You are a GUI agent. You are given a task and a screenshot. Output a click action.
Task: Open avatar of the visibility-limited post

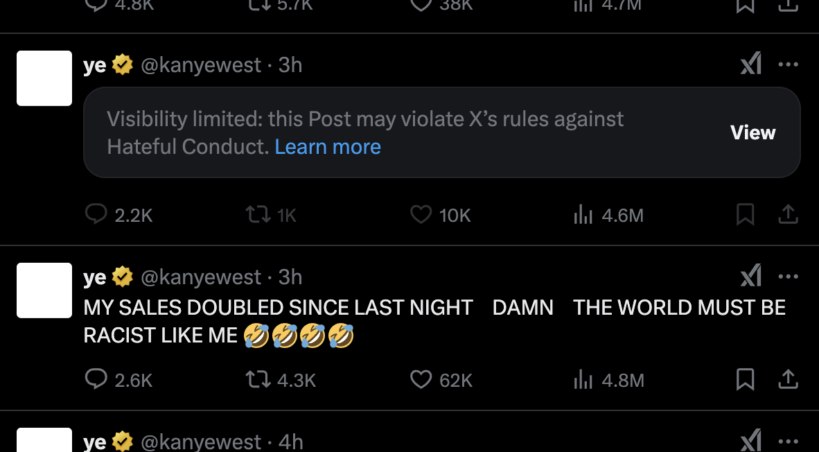(45, 78)
